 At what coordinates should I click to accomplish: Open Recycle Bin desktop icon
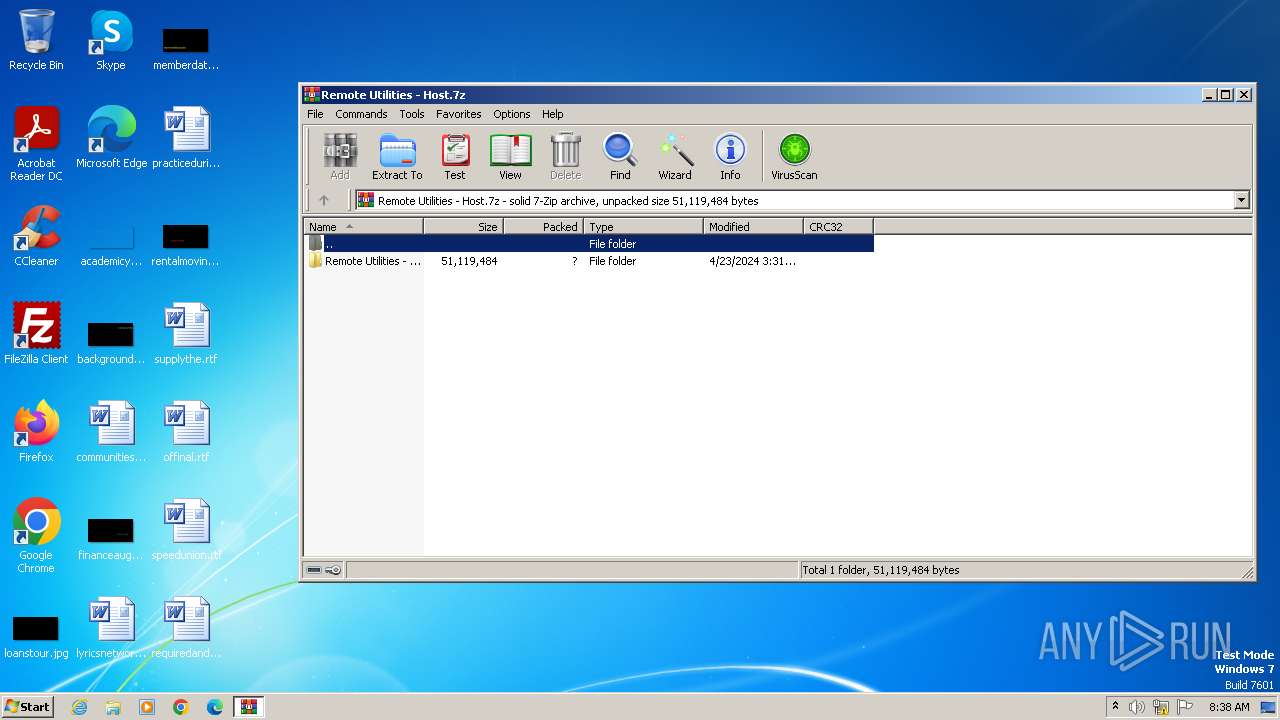point(36,40)
